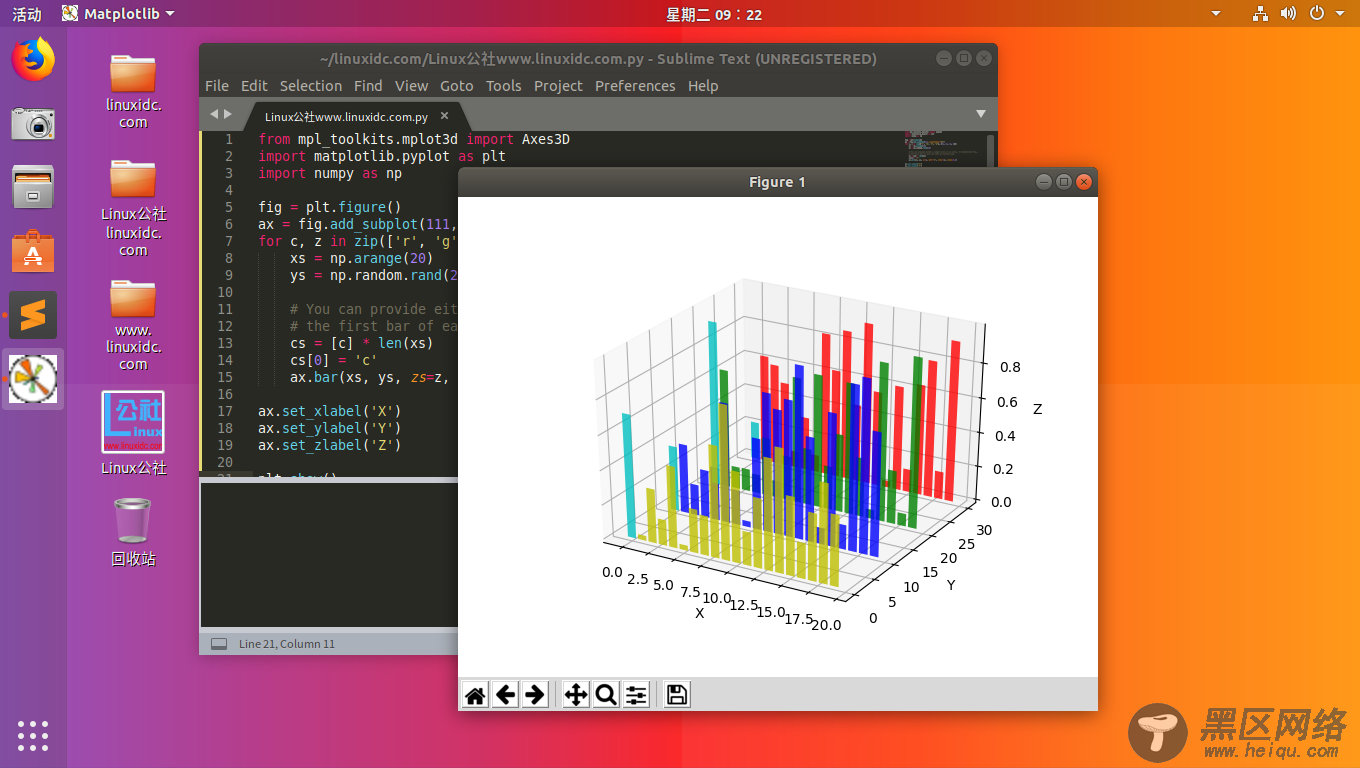This screenshot has width=1360, height=768.
Task: Click 'Line 21, Column 11' status text
Action: coord(287,644)
